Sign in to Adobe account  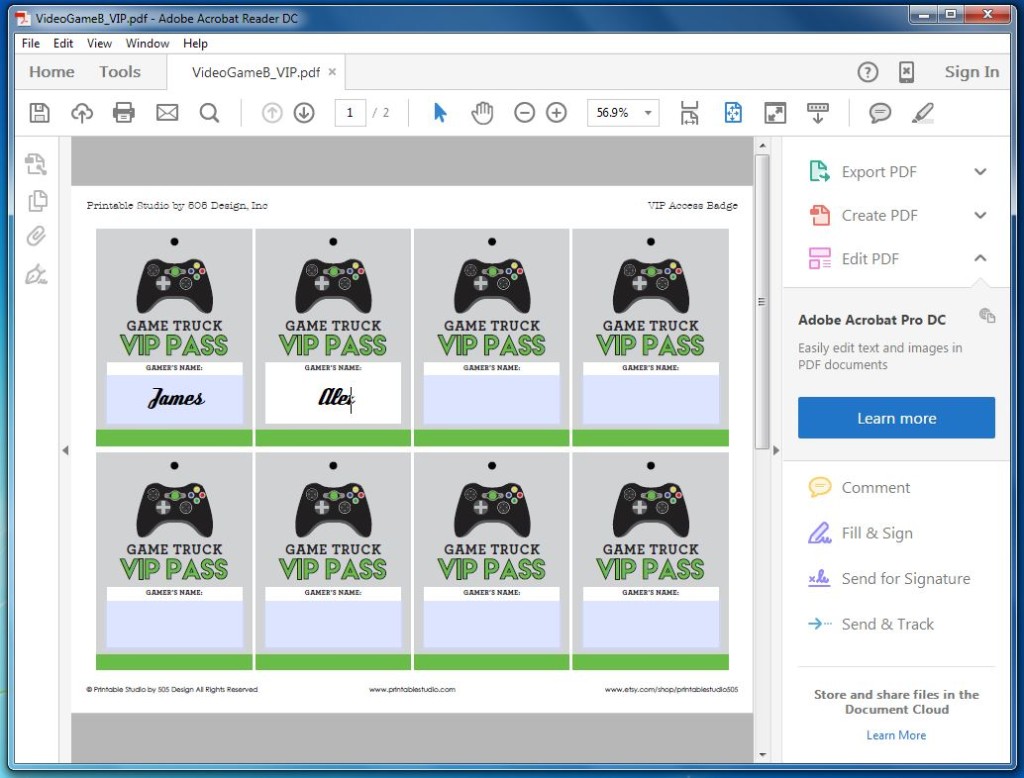970,71
